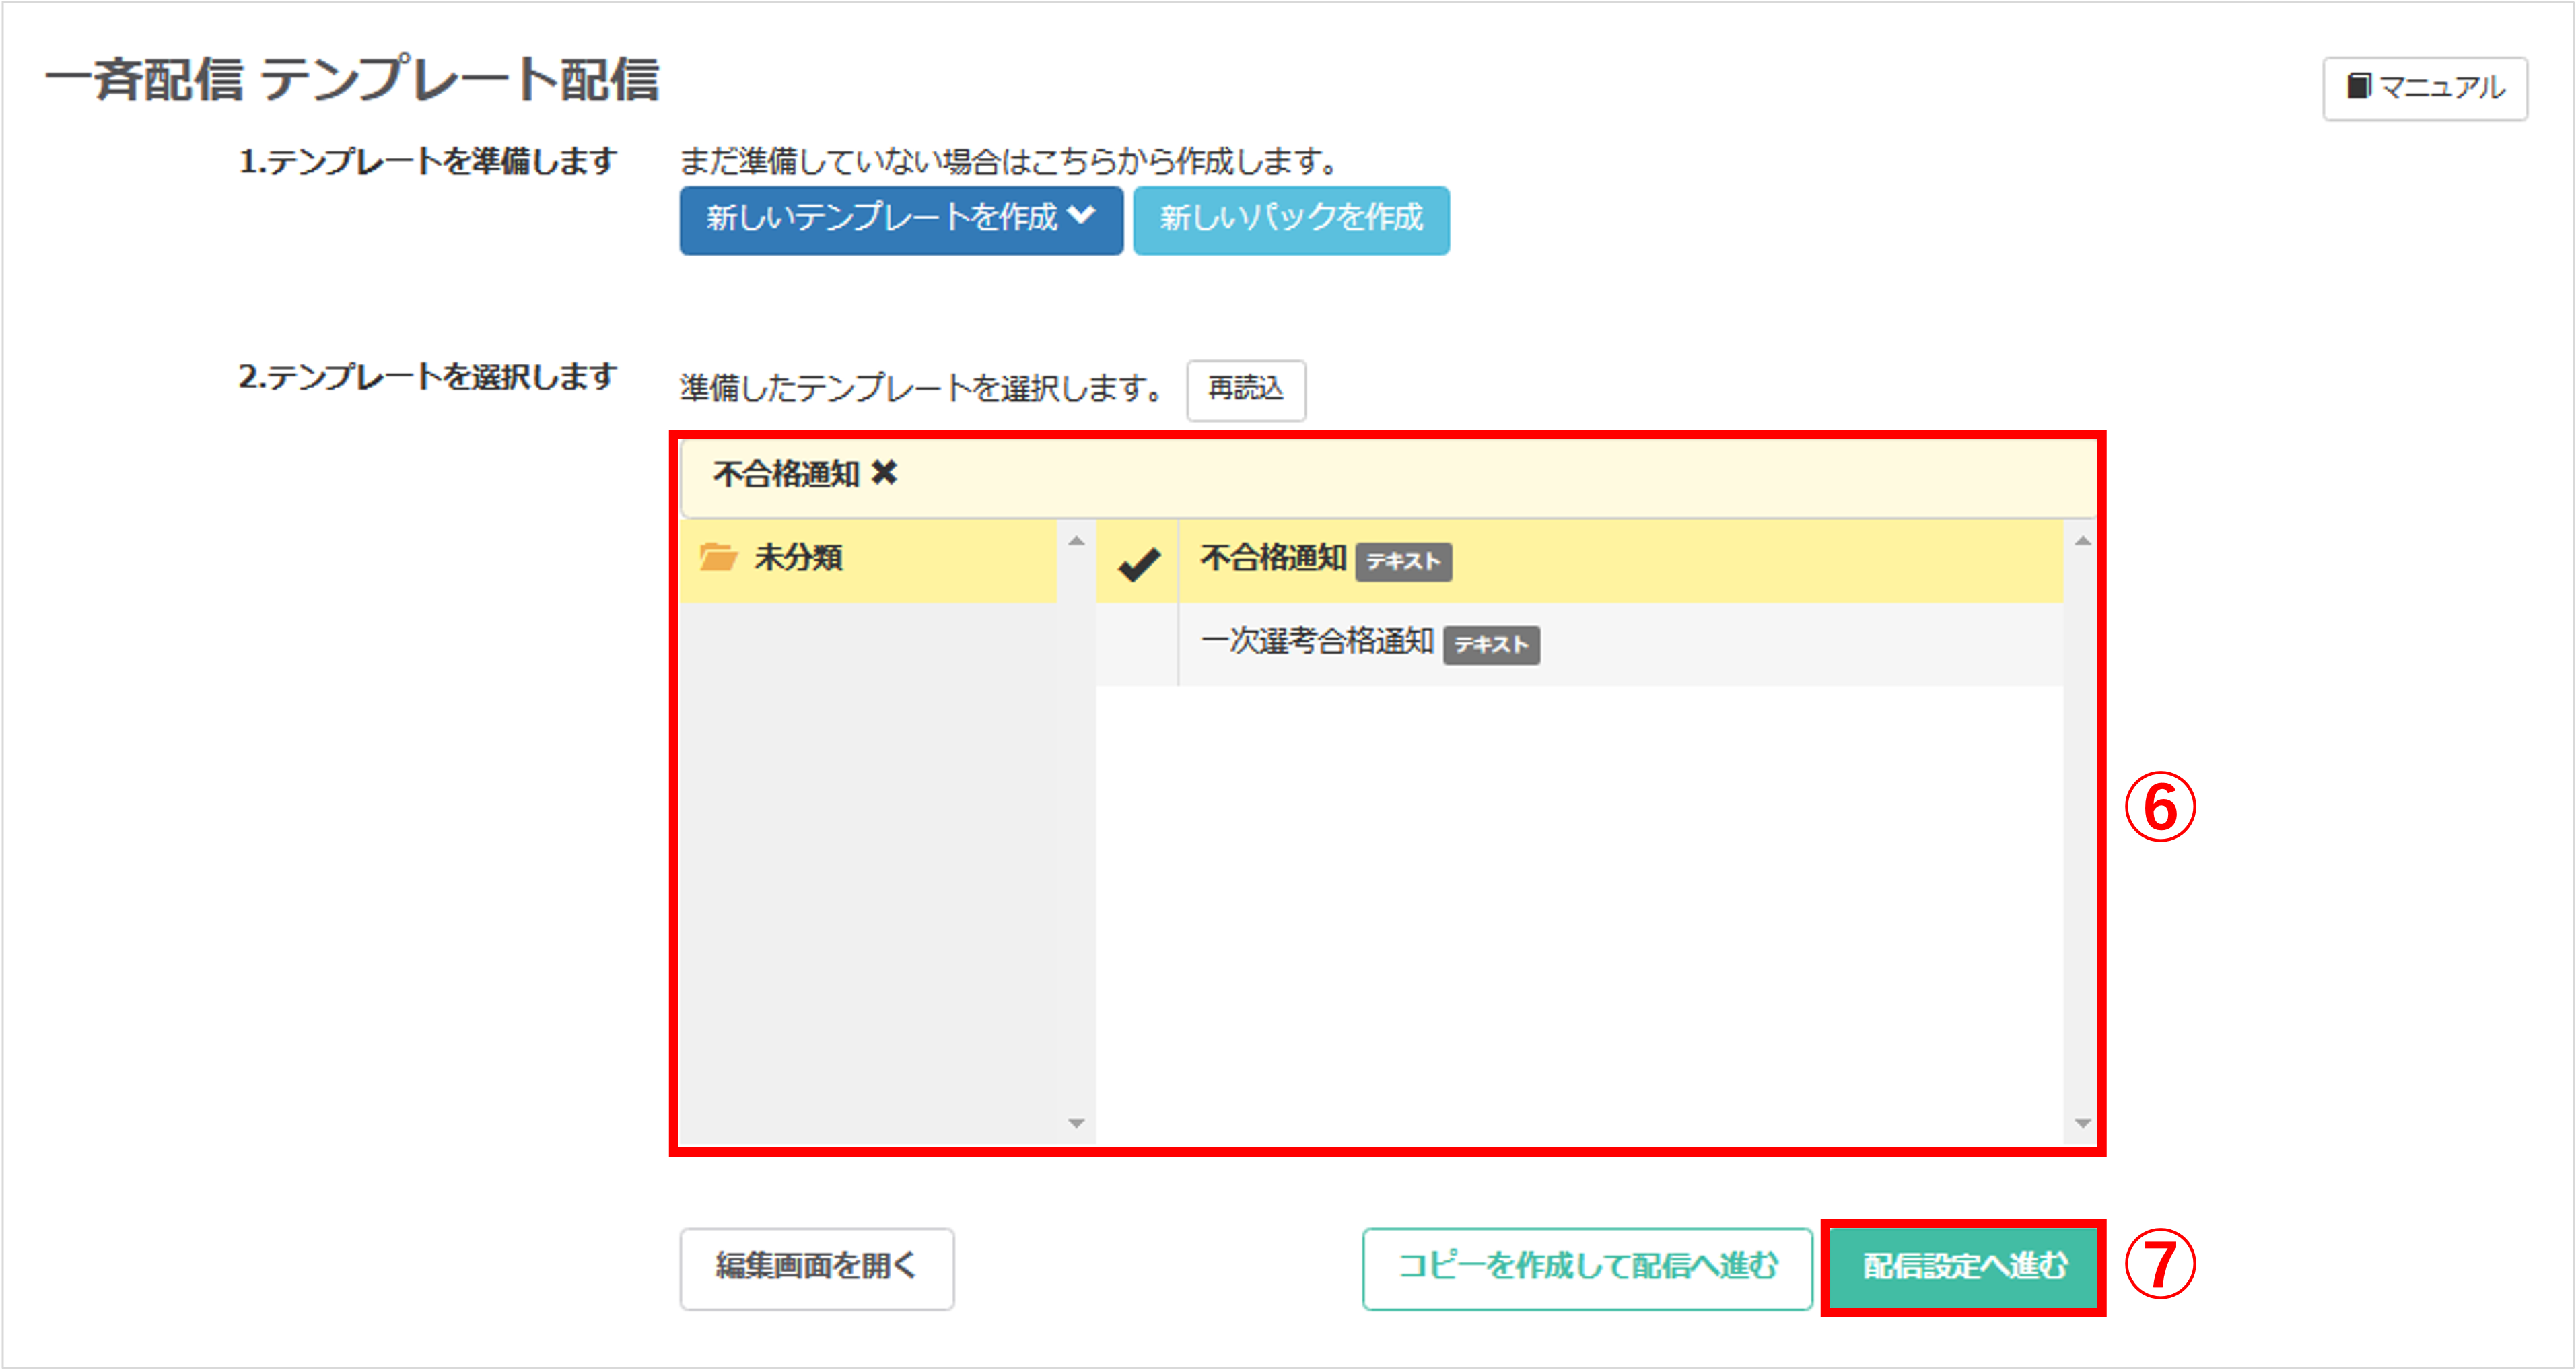Proceed with 配信設定へ進む button
Image resolution: width=2576 pixels, height=1370 pixels.
1963,1267
